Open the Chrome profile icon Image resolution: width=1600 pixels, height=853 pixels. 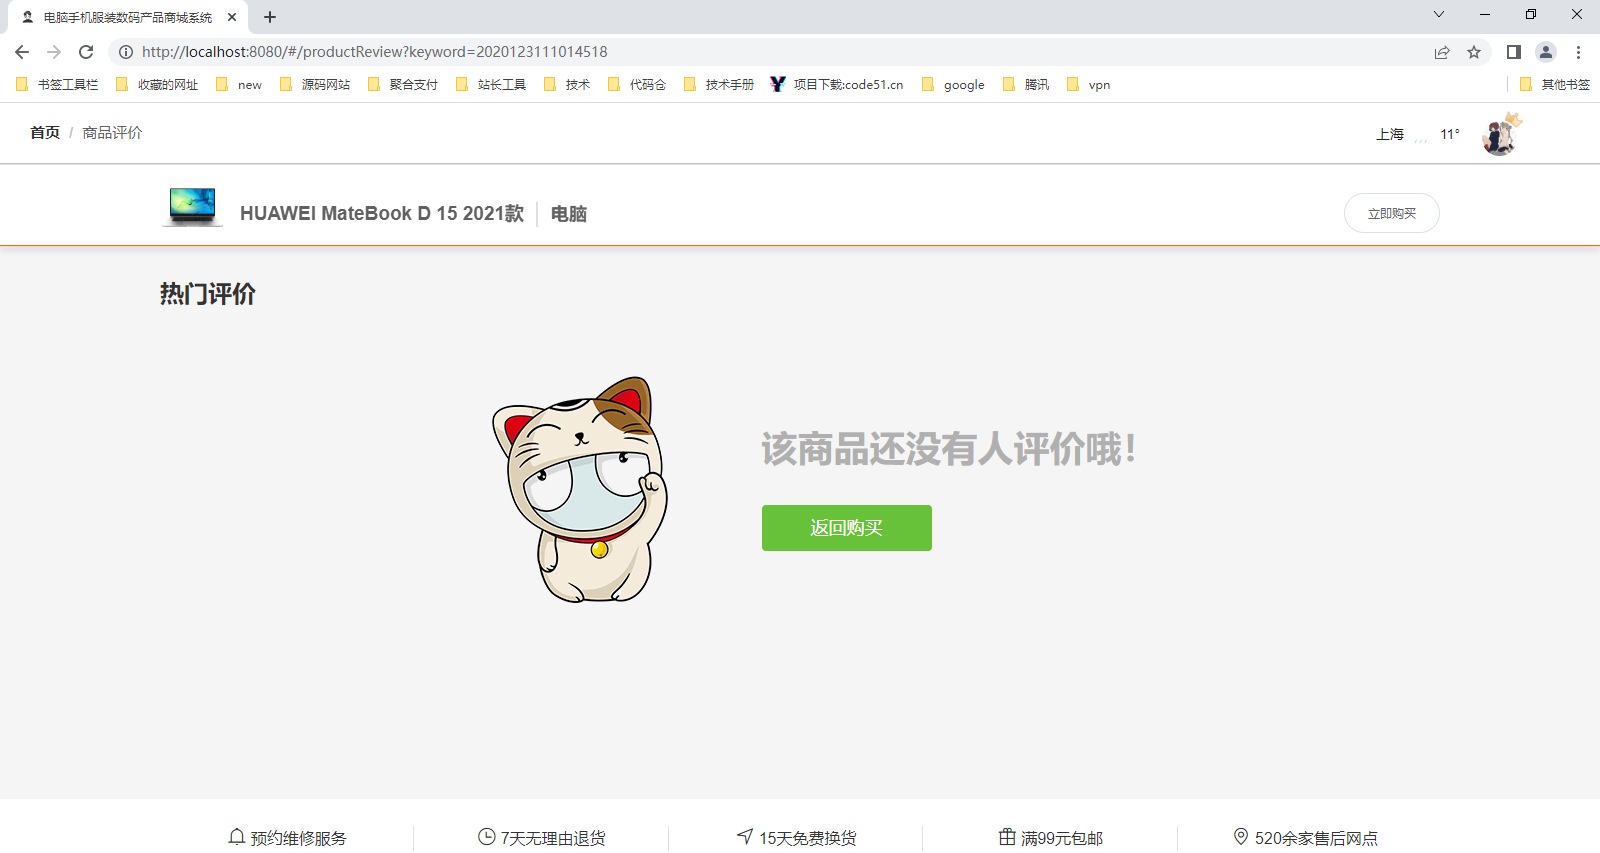coord(1546,52)
